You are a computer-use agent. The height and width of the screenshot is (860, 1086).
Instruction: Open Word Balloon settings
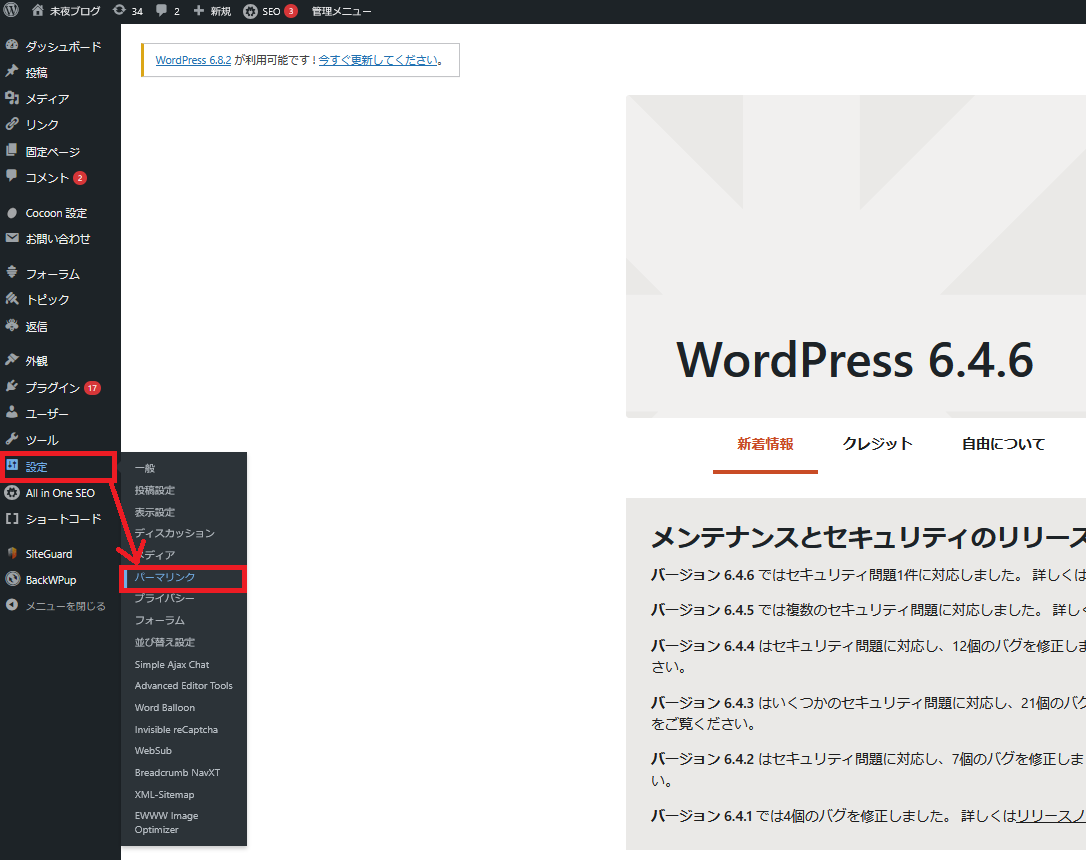[x=165, y=708]
